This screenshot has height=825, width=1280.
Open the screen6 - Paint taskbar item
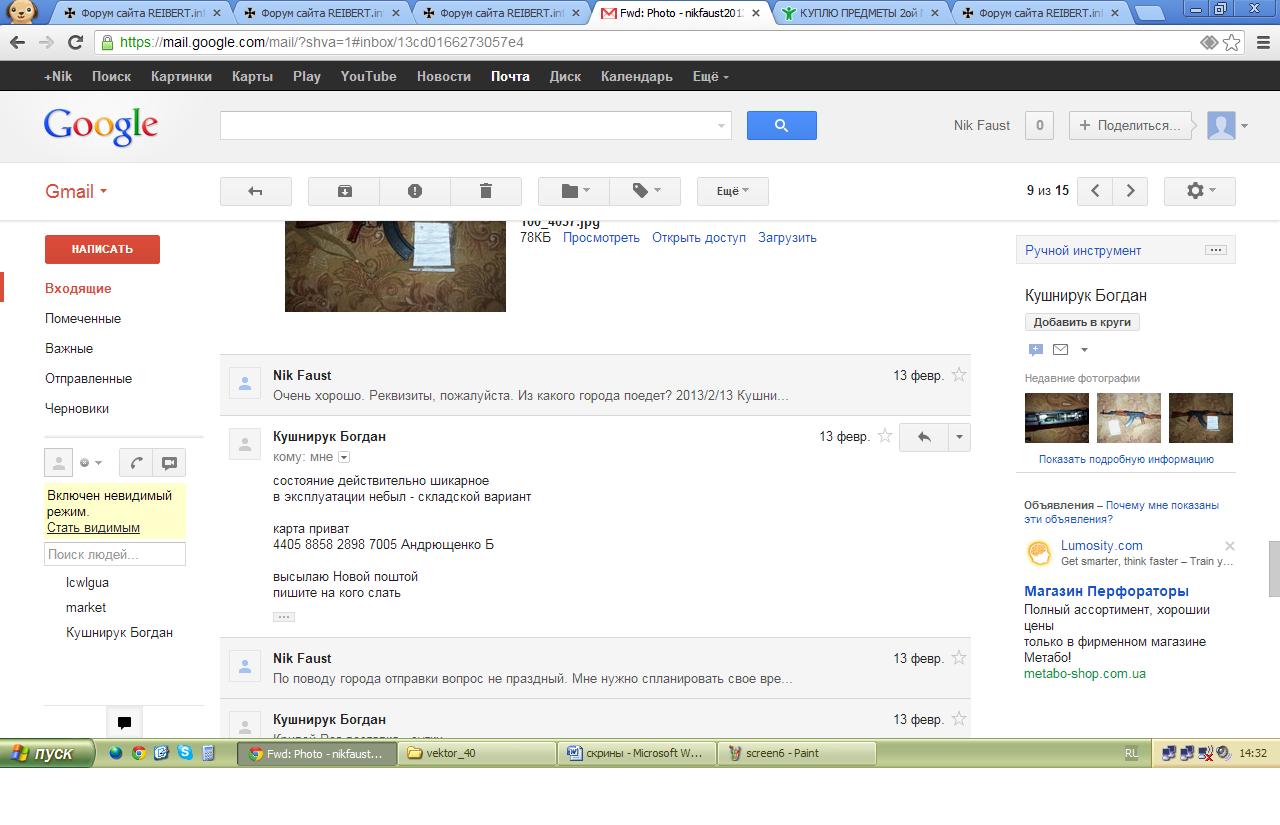(x=796, y=753)
